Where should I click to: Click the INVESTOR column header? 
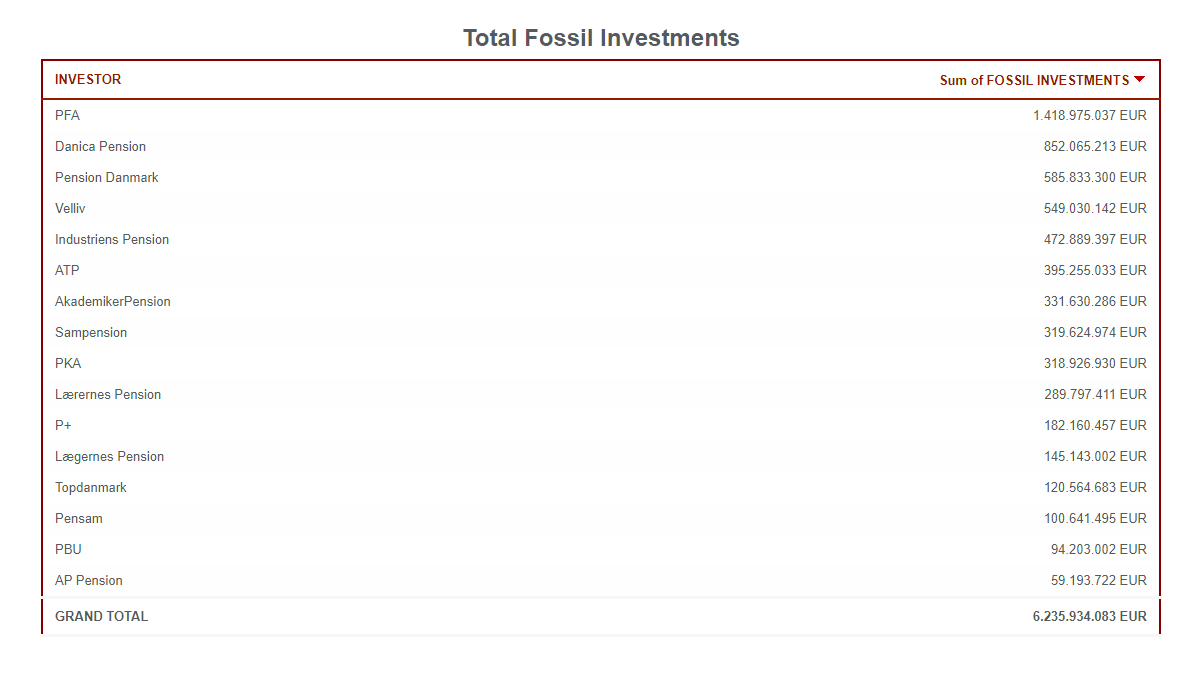coord(88,80)
